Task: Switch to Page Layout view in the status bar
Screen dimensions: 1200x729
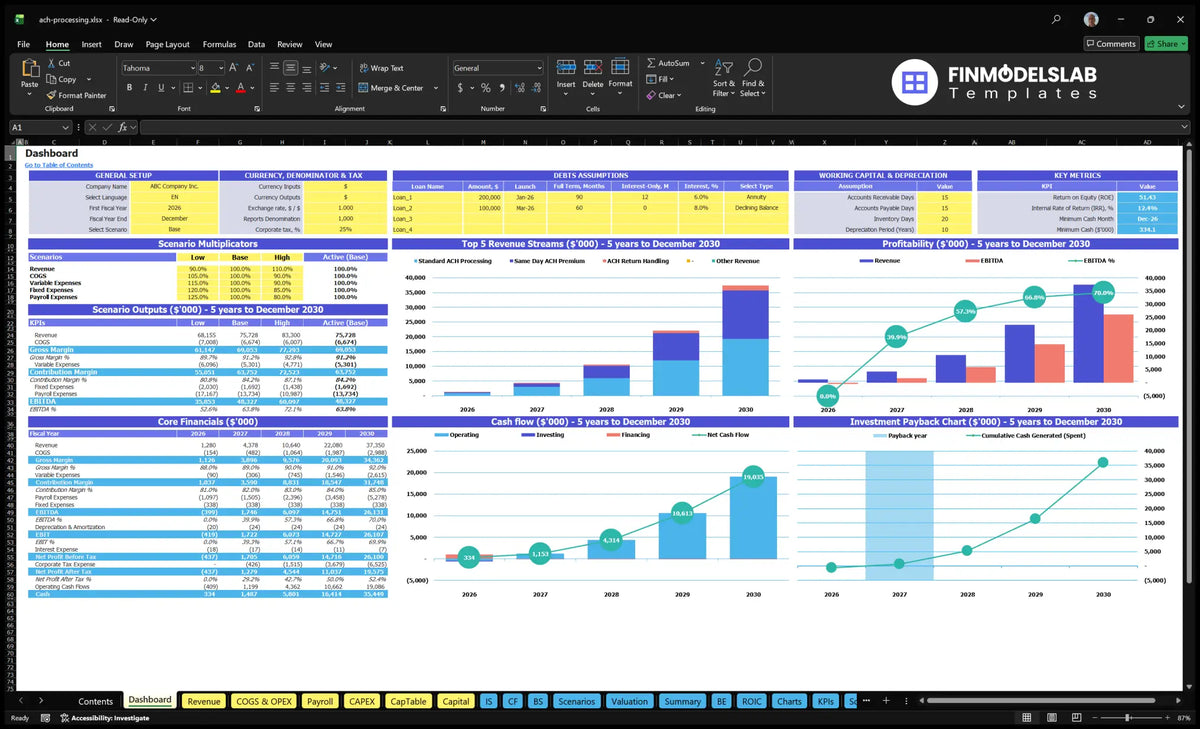Action: pos(1050,718)
